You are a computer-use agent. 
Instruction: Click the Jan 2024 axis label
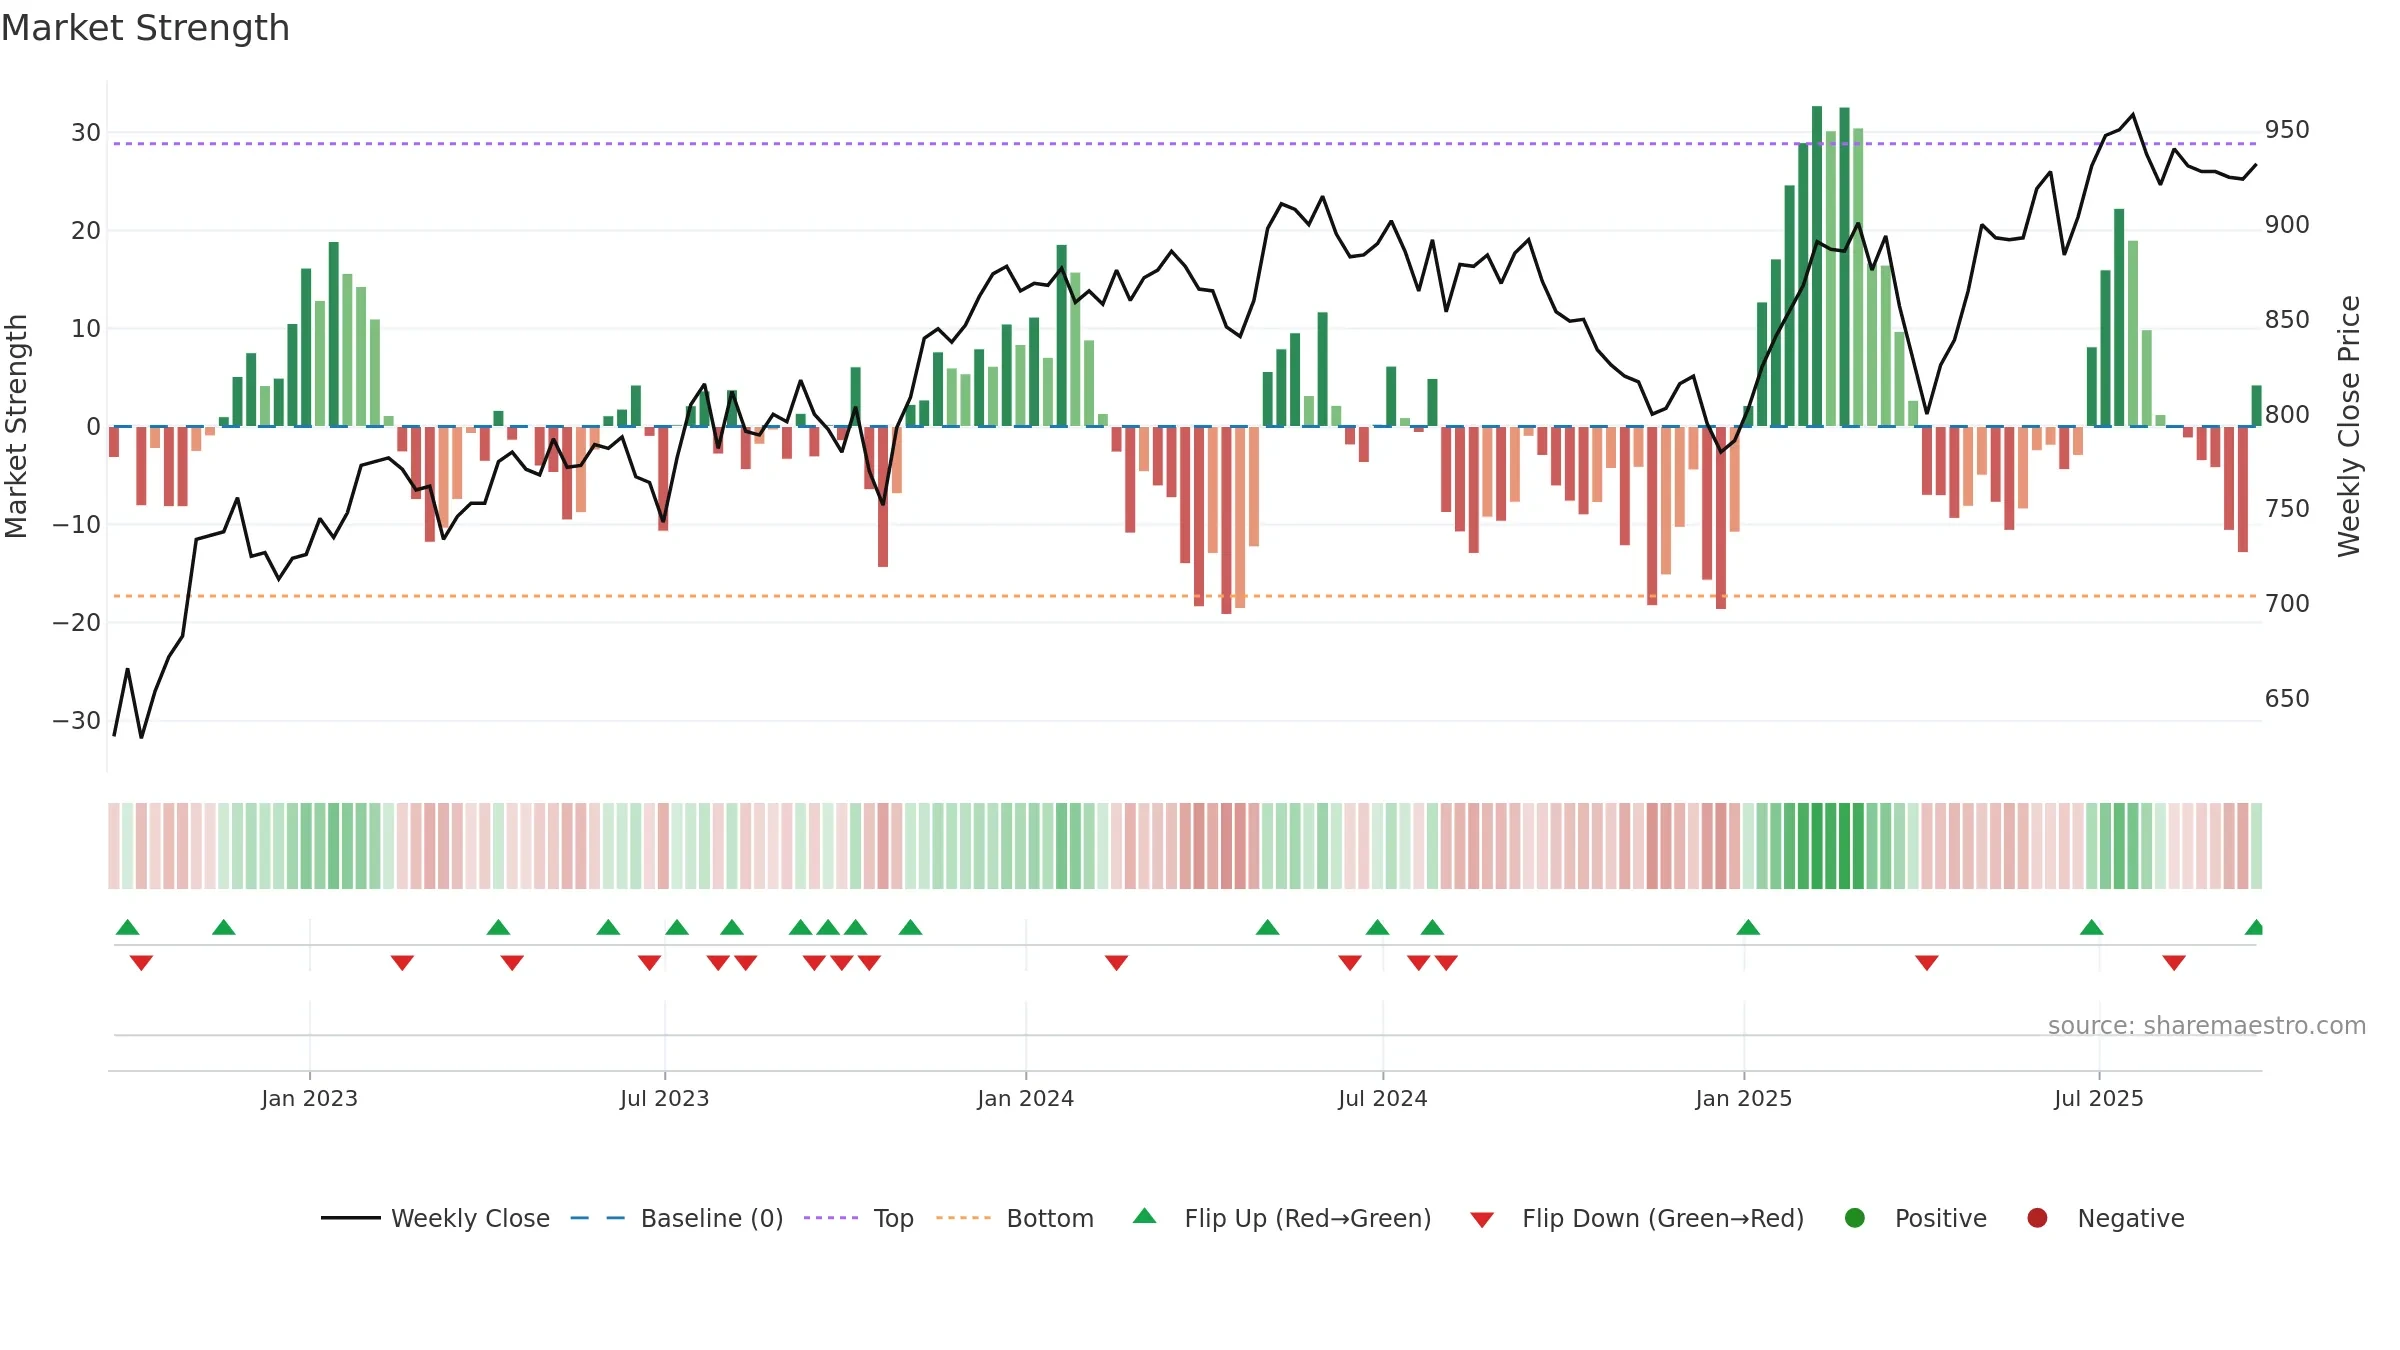click(1026, 1098)
